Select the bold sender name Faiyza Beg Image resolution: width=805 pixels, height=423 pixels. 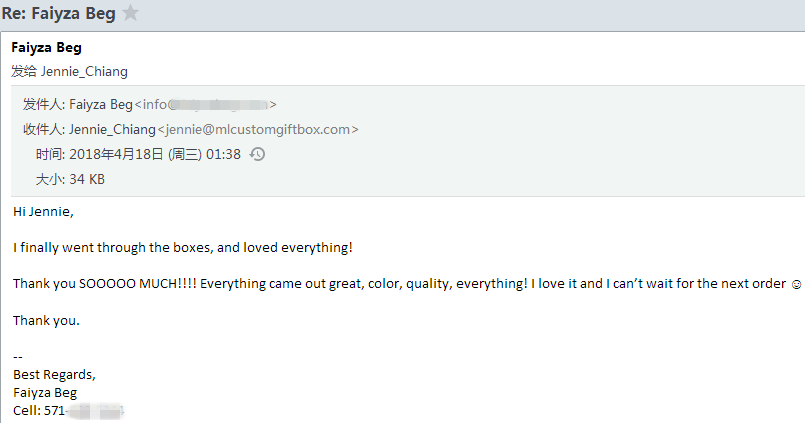(45, 48)
